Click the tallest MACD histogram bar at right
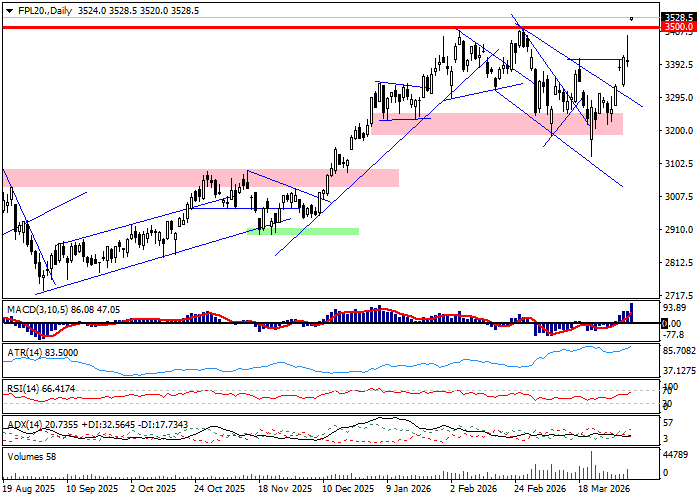 (x=631, y=312)
